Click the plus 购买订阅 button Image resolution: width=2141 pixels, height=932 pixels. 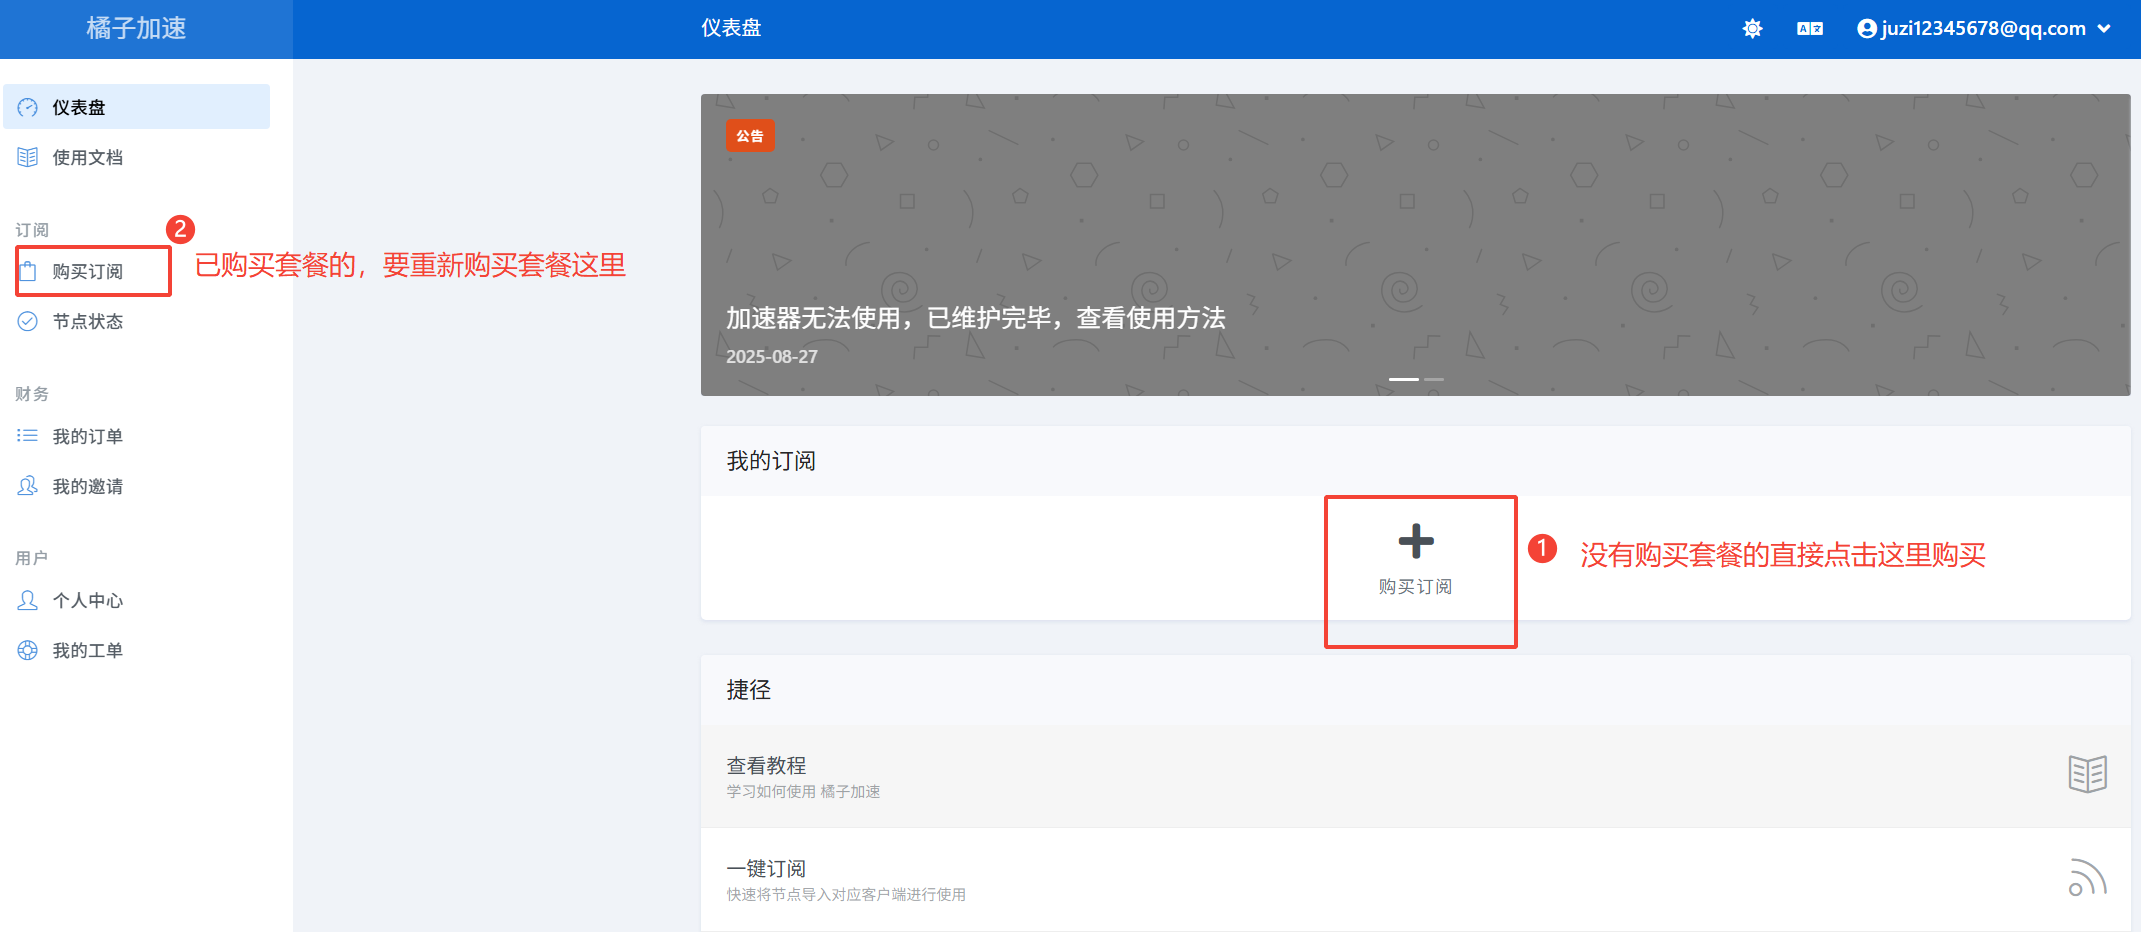click(1415, 558)
